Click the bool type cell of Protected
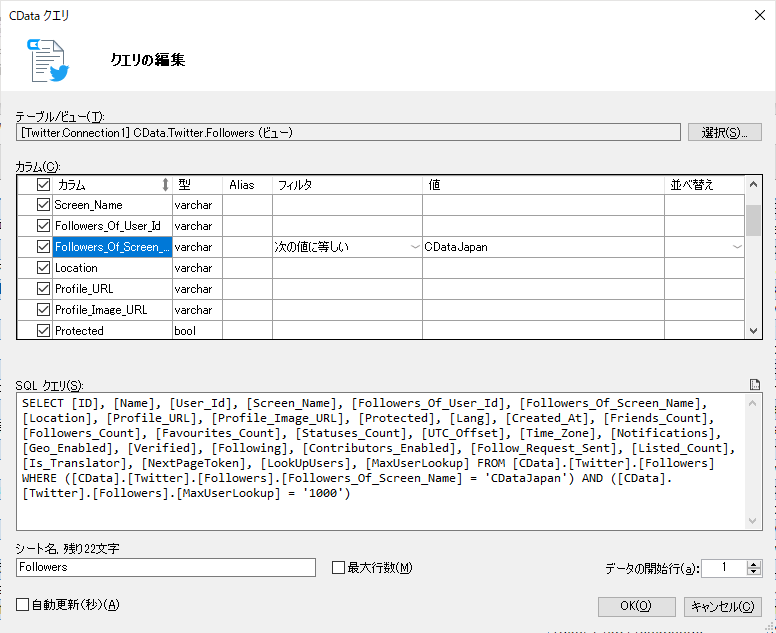The image size is (776, 633). point(197,331)
